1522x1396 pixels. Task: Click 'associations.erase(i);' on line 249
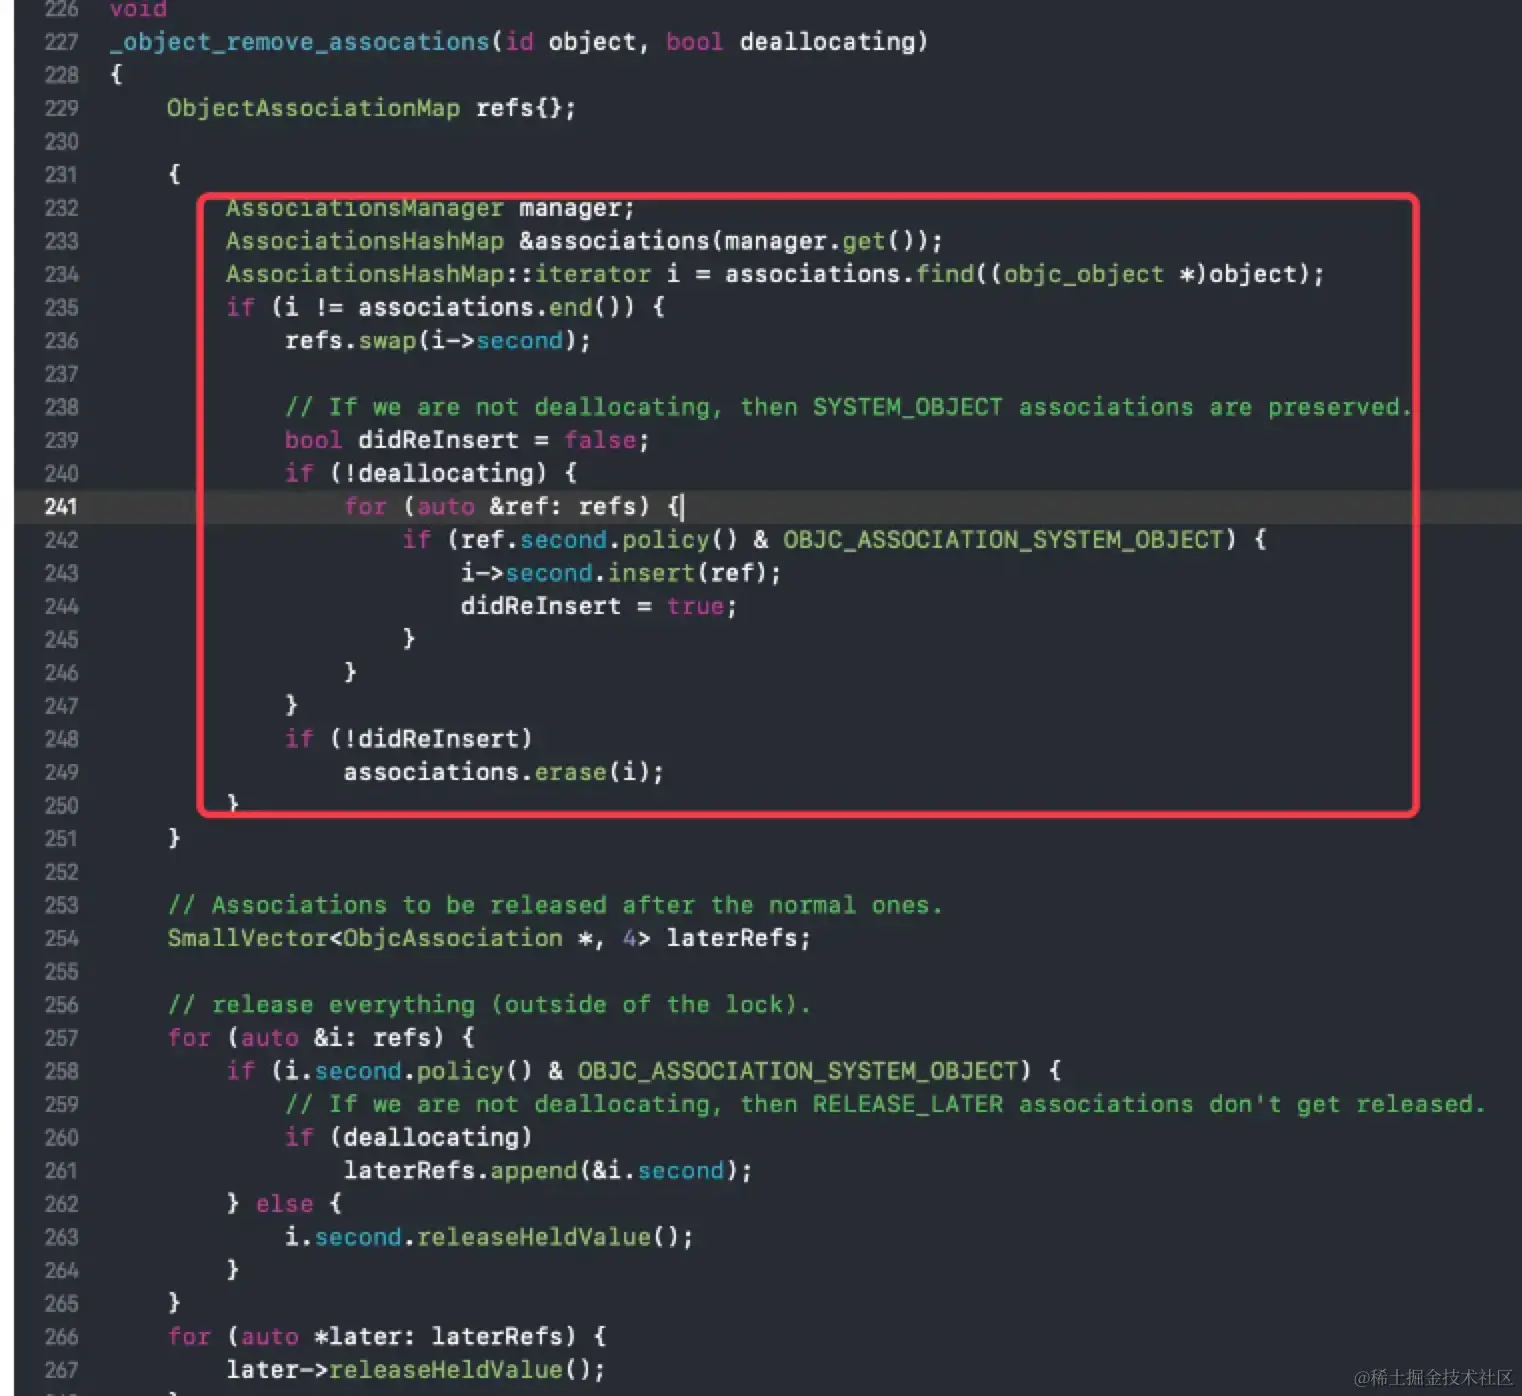coord(503,772)
